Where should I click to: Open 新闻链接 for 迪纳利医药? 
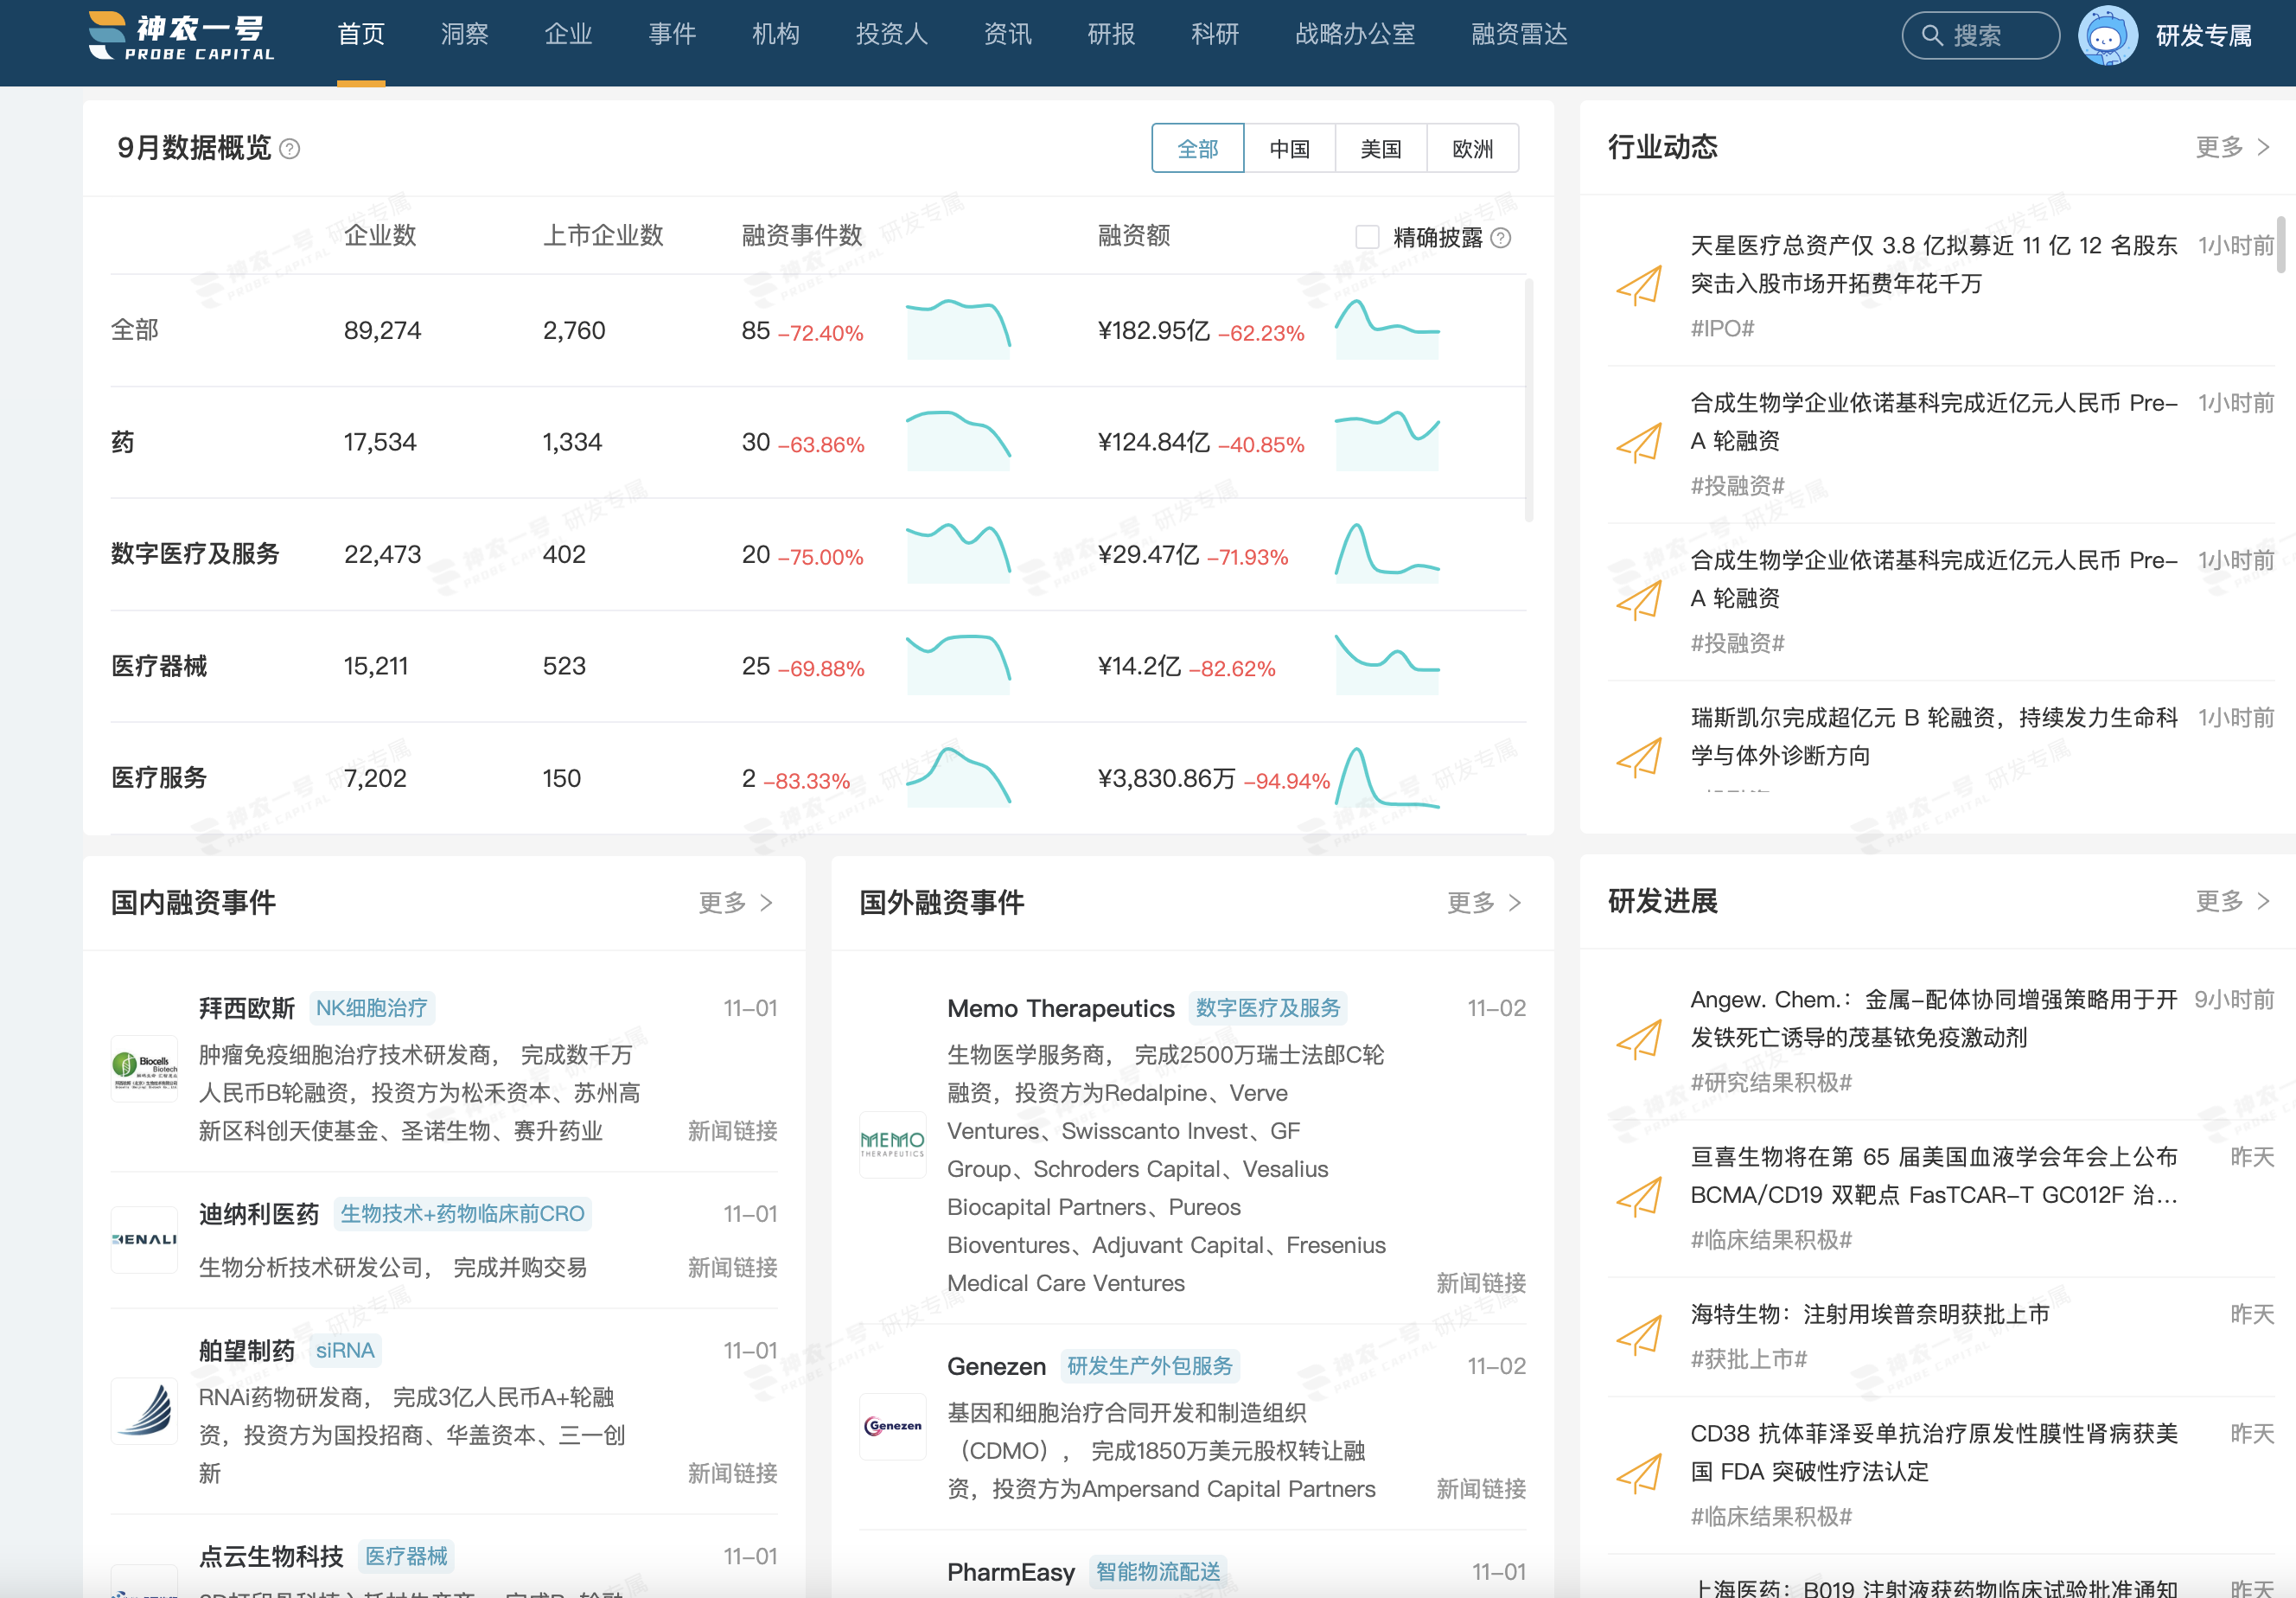(732, 1267)
